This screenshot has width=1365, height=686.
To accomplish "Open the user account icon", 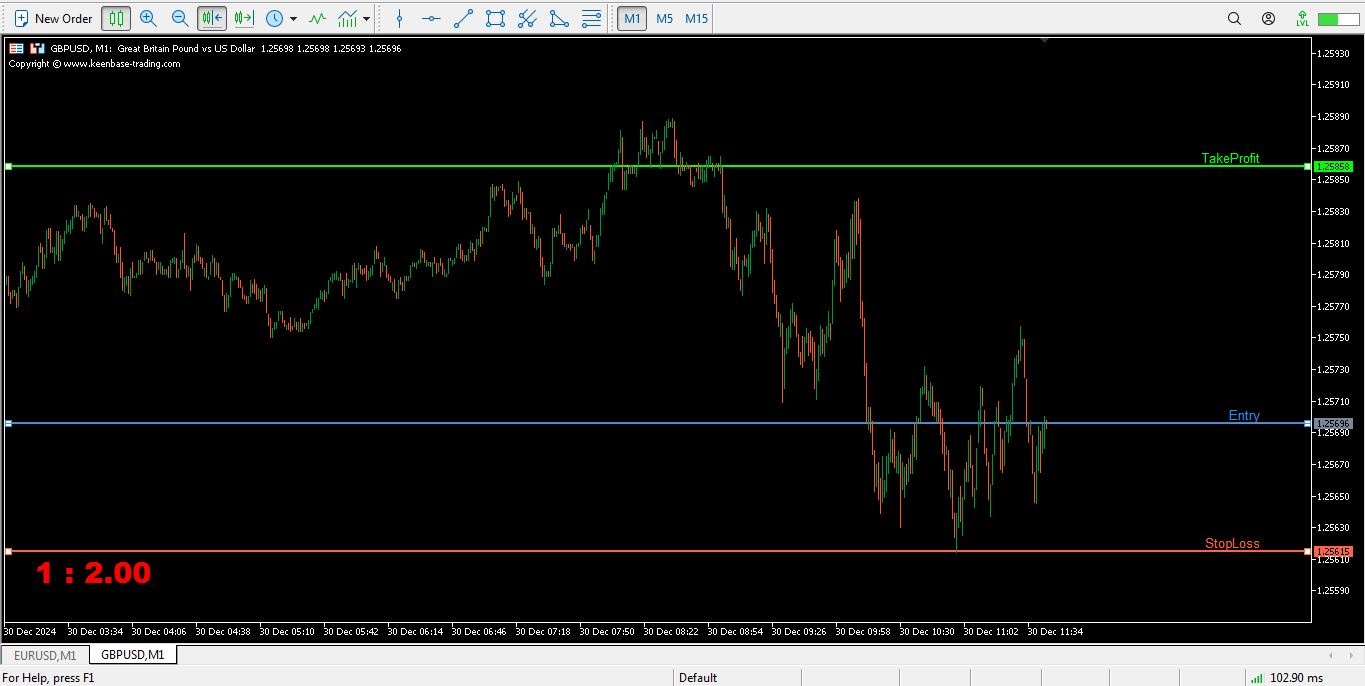I will coord(1268,18).
